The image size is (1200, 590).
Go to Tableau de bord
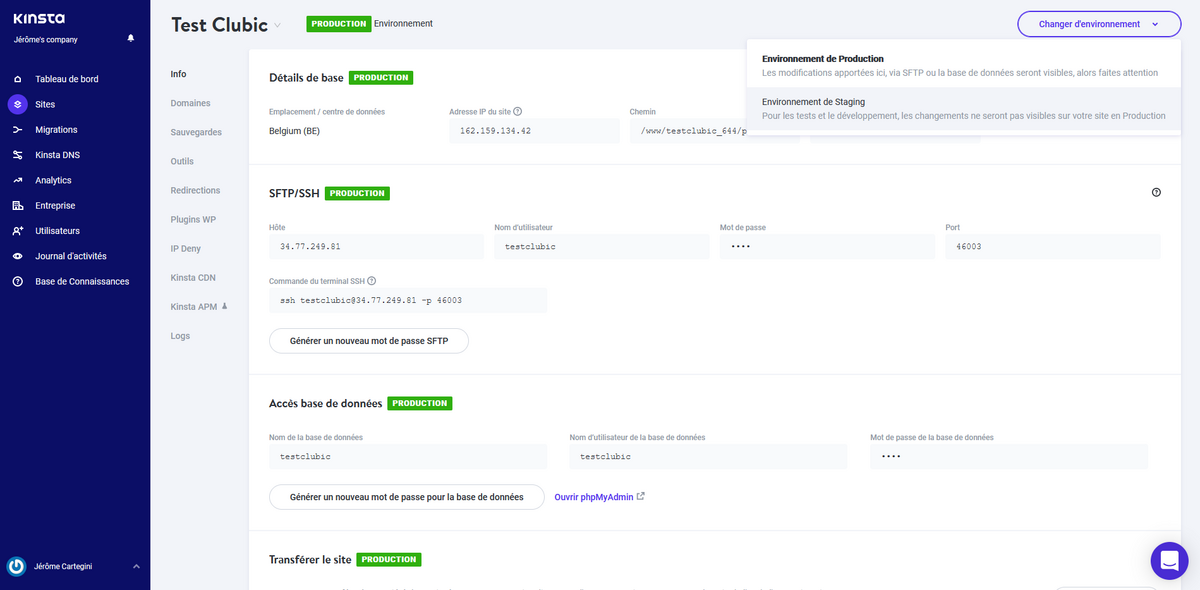pos(67,79)
